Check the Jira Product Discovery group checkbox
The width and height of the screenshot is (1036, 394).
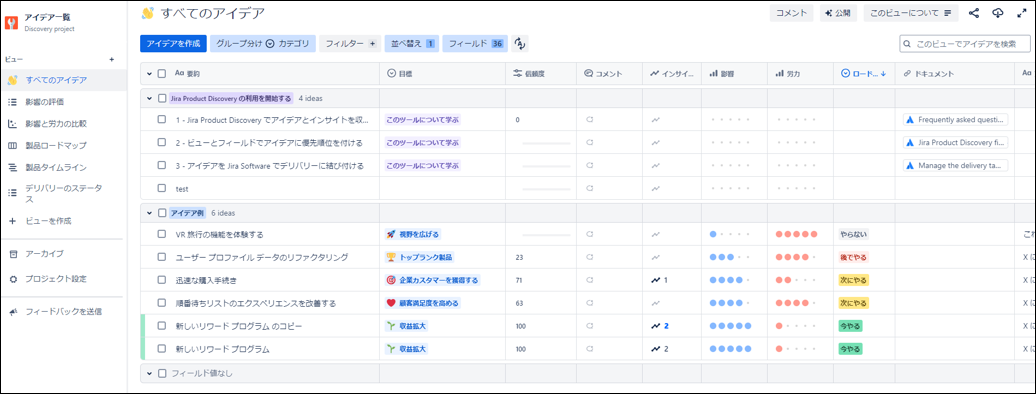pyautogui.click(x=162, y=98)
